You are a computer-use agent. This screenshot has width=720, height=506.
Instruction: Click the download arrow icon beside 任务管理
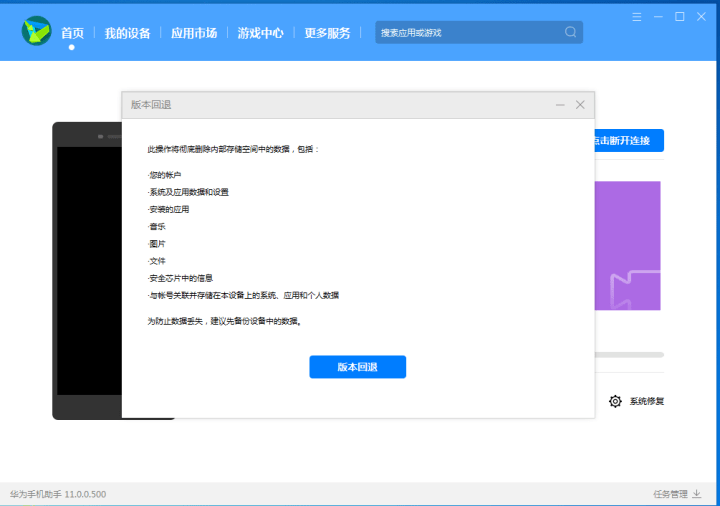[697, 494]
